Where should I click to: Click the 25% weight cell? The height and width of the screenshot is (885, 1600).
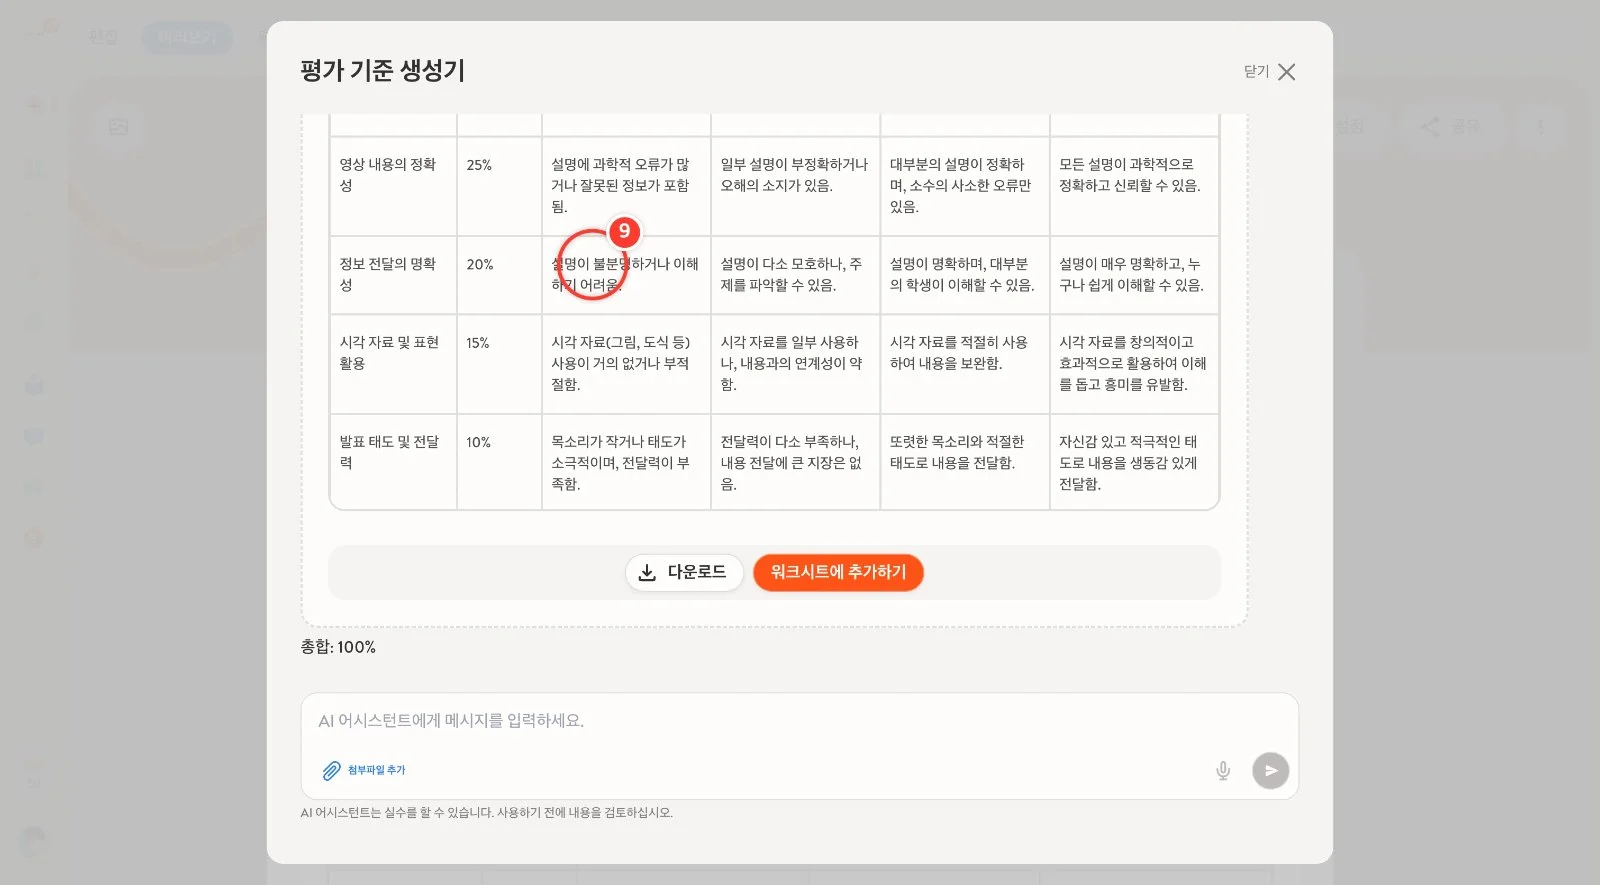pyautogui.click(x=499, y=186)
